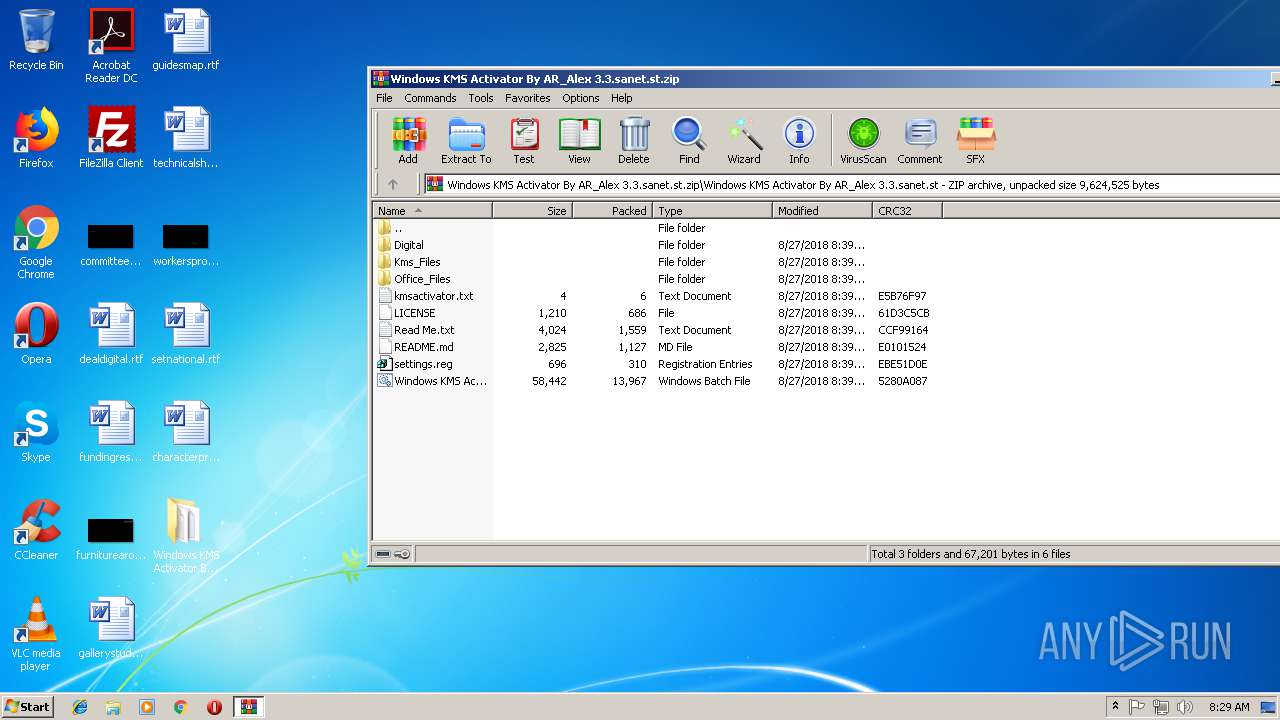Sort by Type column header
Viewport: 1280px width, 720px height.
[712, 210]
